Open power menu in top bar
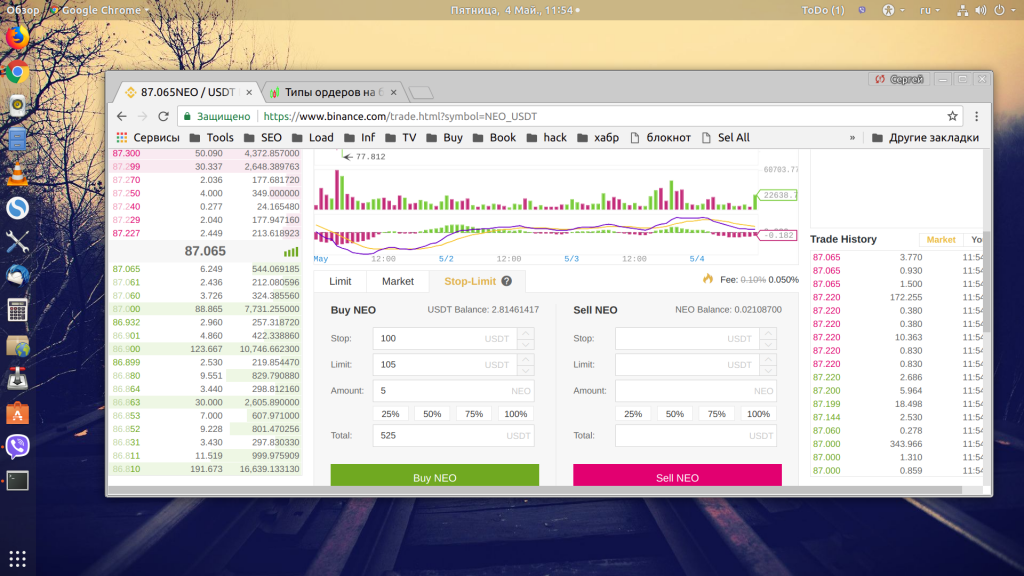Screen dimensions: 1024x576 click(x=1004, y=10)
